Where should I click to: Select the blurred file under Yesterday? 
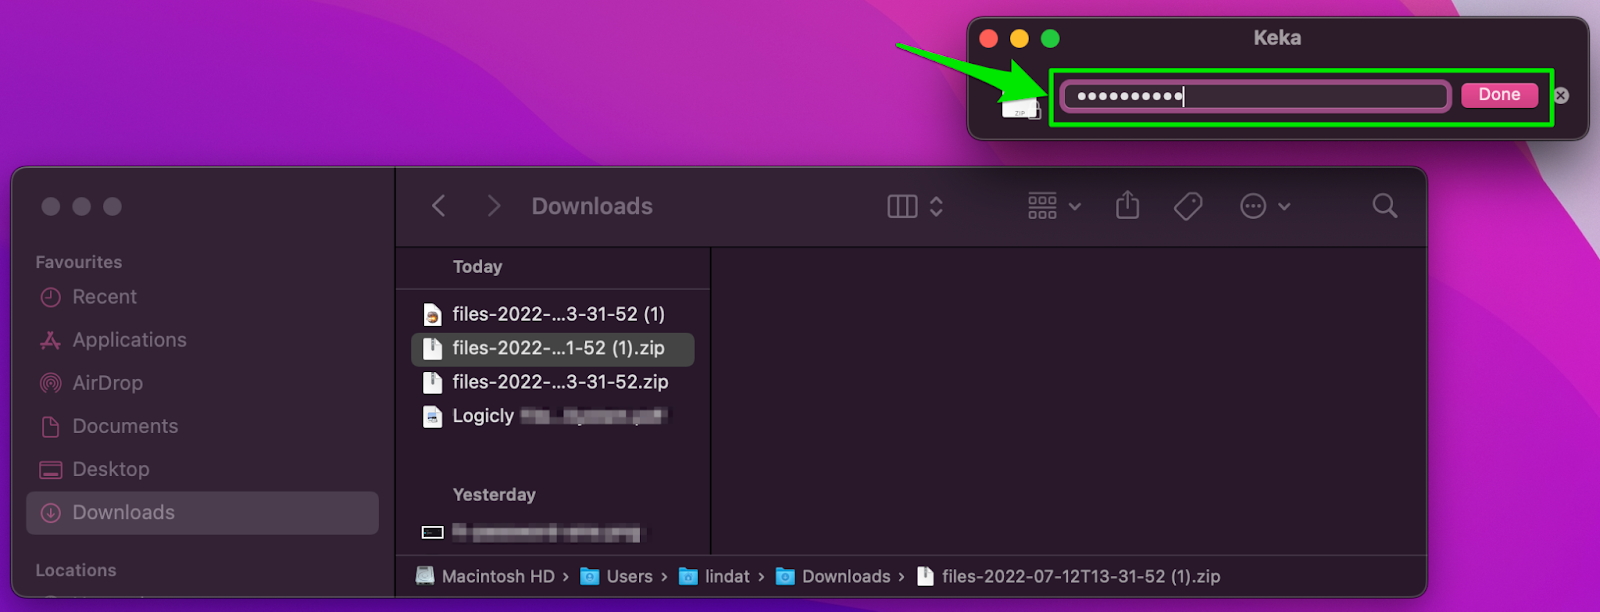[x=553, y=532]
